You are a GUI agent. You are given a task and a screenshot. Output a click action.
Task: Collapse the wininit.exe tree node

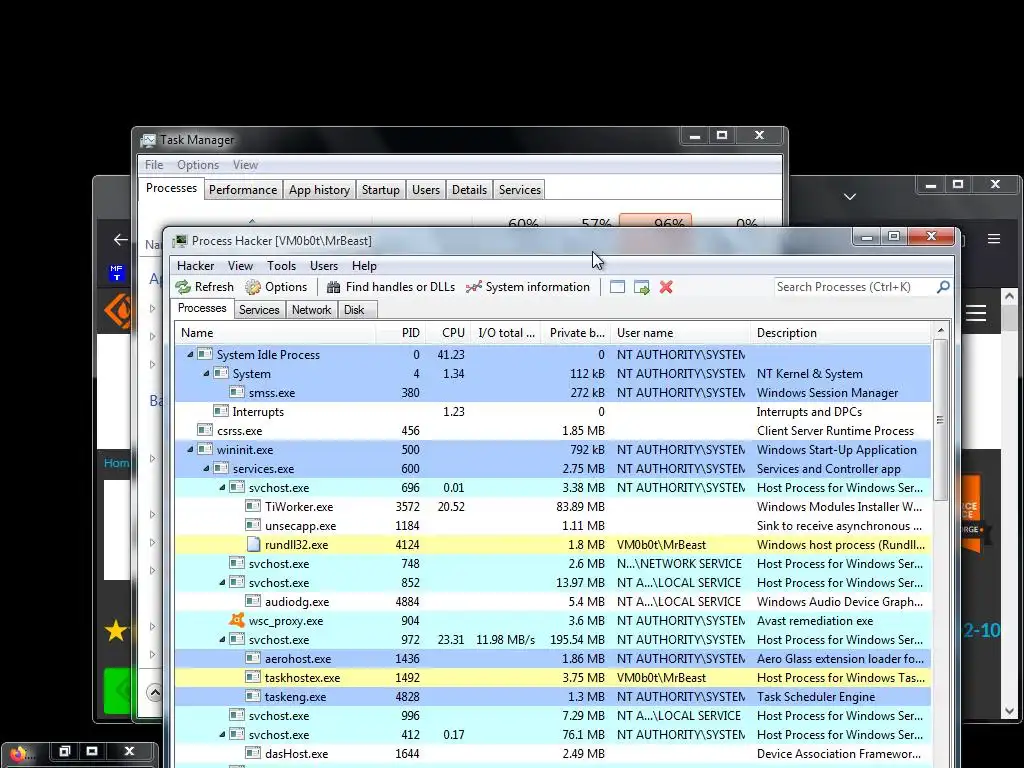(190, 449)
